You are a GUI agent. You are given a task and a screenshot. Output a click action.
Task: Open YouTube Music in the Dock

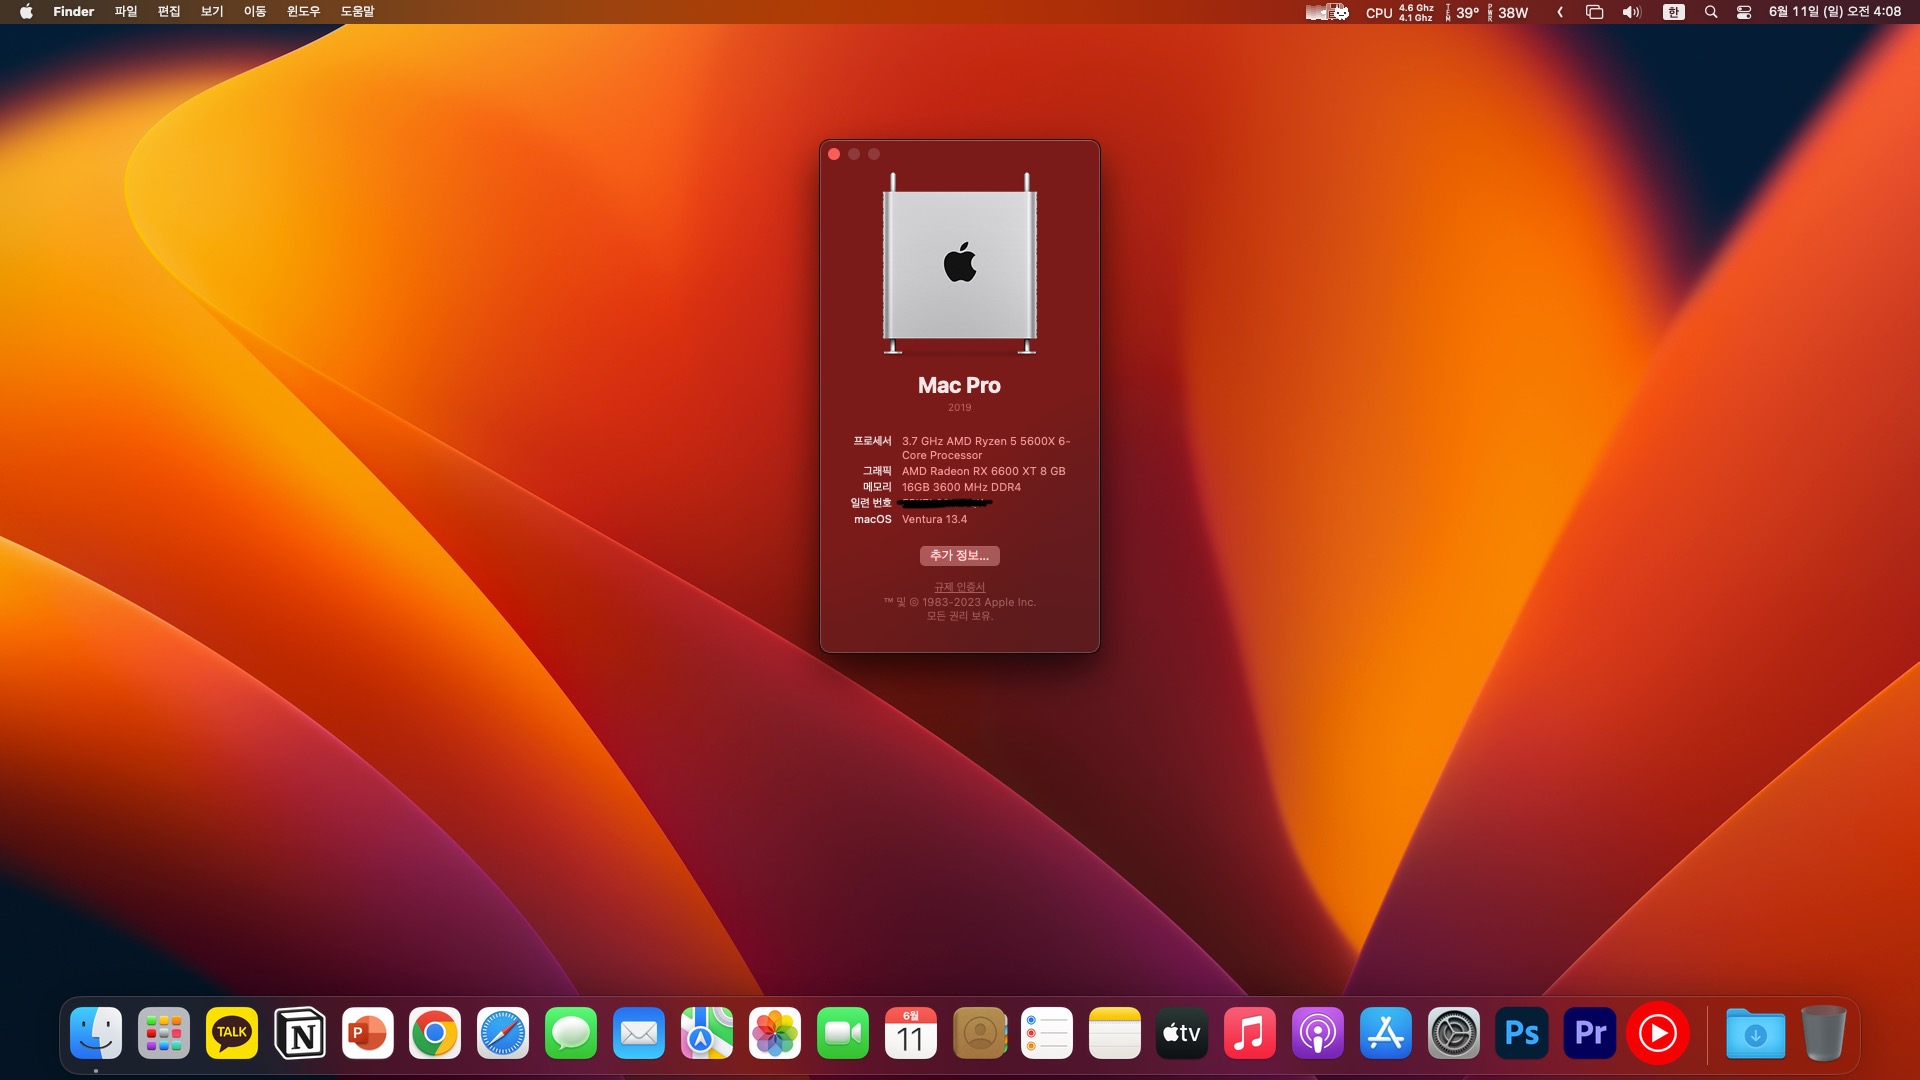click(1658, 1033)
